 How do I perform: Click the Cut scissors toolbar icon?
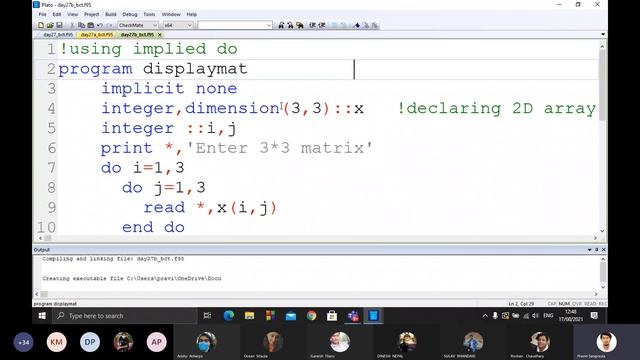pos(72,25)
